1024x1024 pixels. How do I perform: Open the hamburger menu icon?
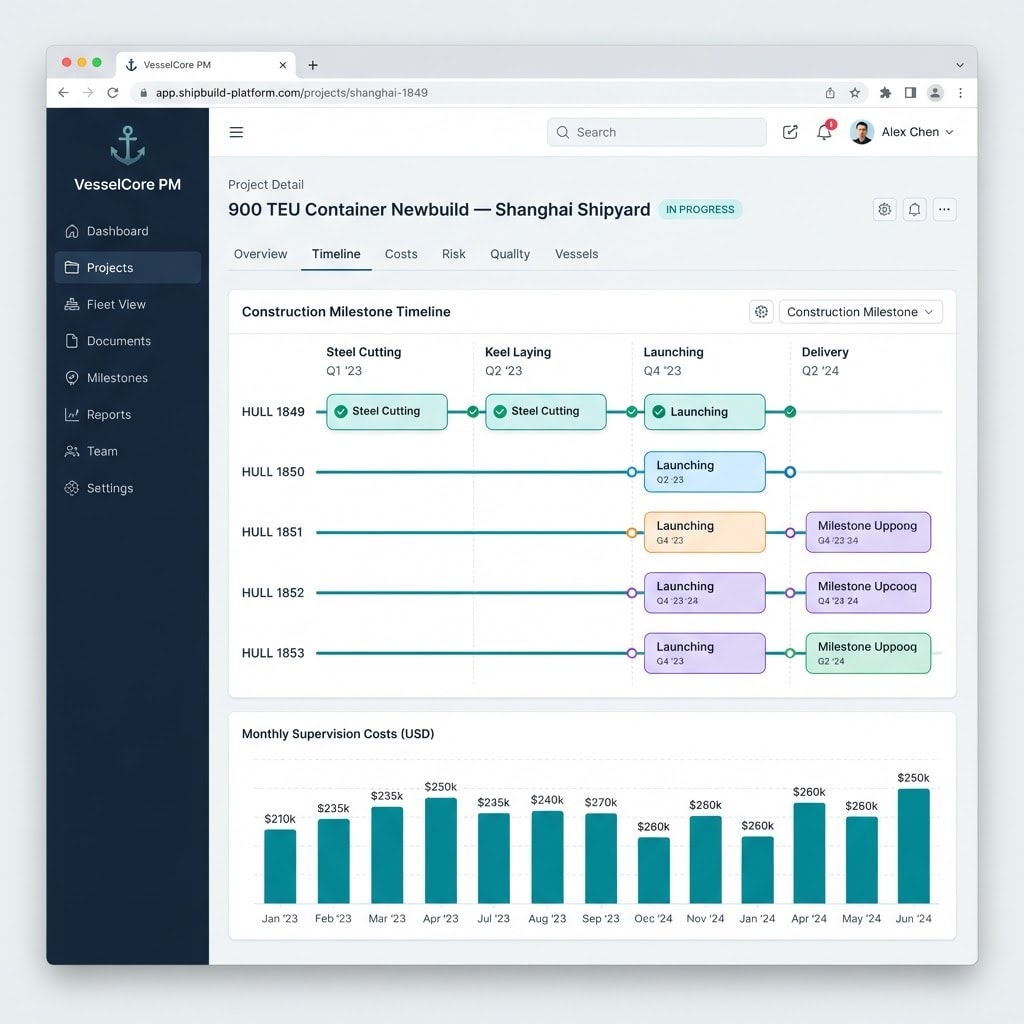point(236,132)
